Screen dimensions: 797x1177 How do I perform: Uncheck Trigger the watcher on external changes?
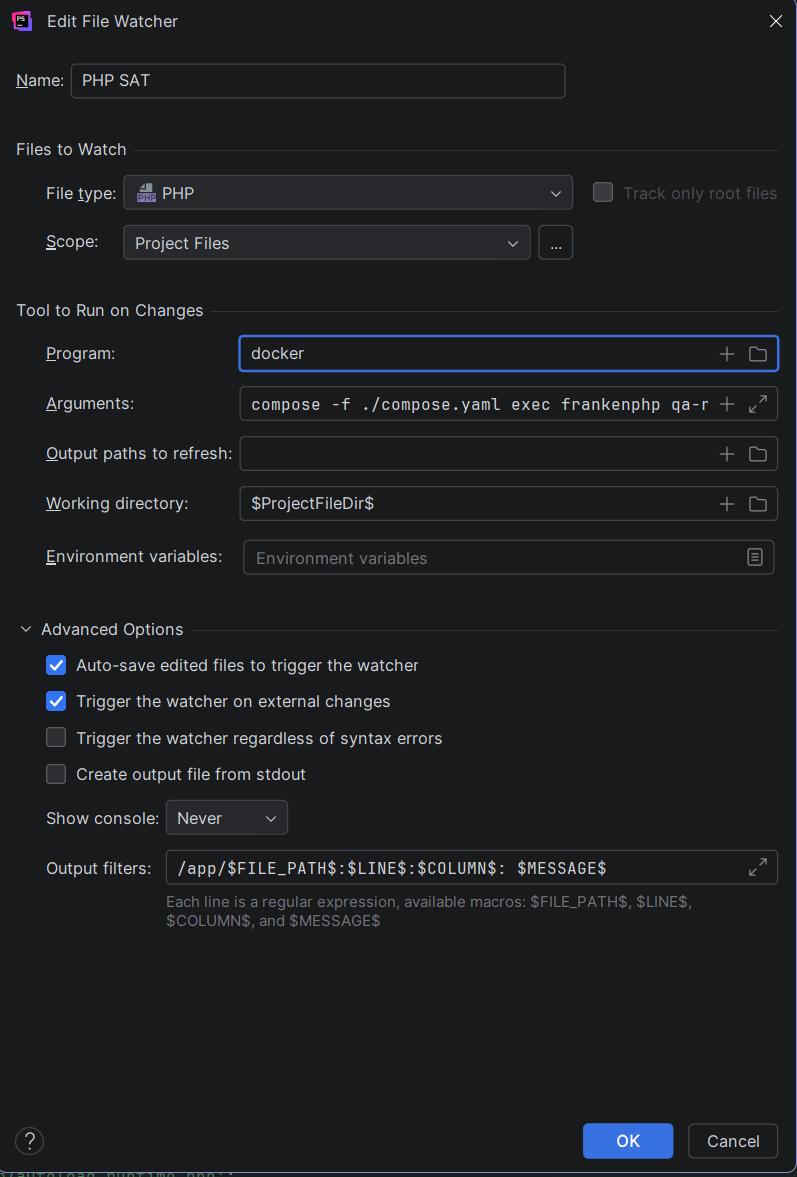pos(56,702)
